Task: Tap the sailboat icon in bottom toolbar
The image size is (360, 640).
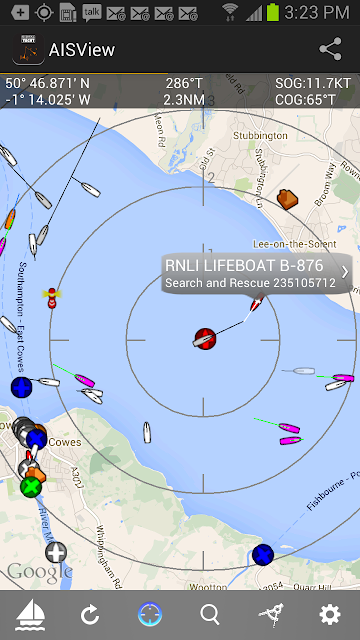Action: pos(30,614)
